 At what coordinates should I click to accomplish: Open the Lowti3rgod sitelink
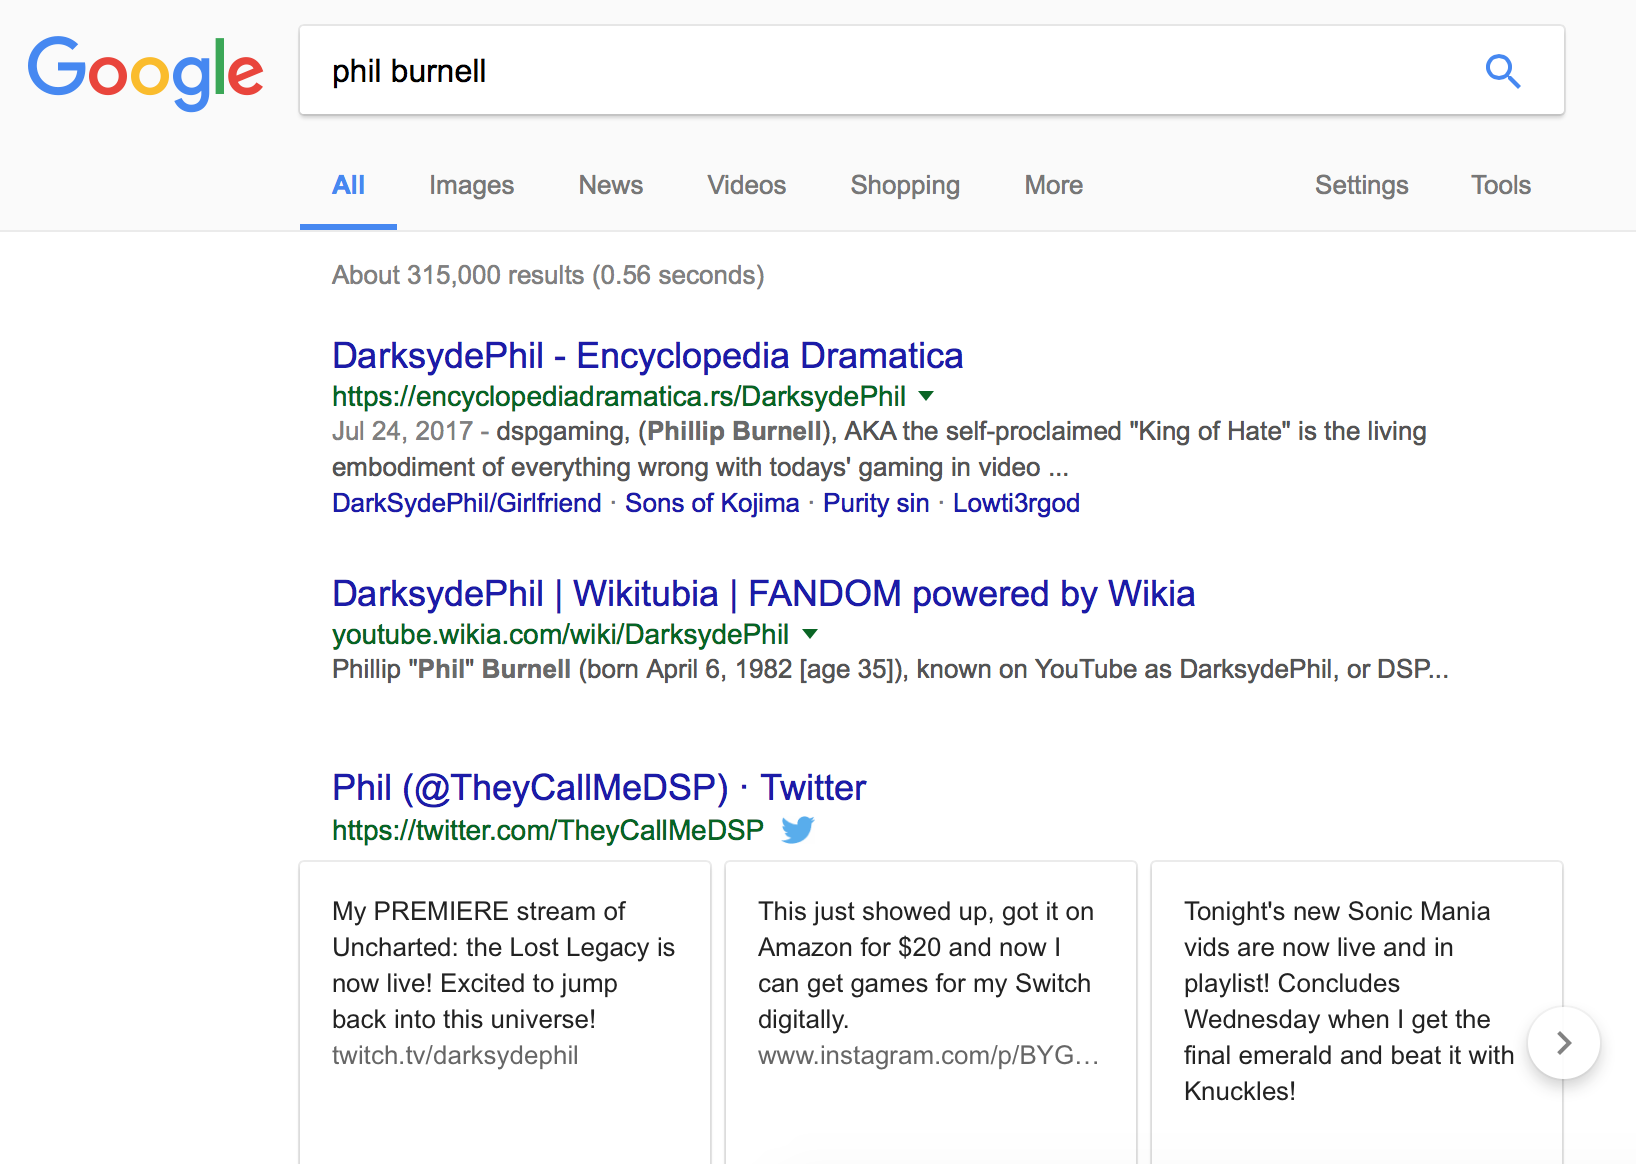[x=1016, y=503]
